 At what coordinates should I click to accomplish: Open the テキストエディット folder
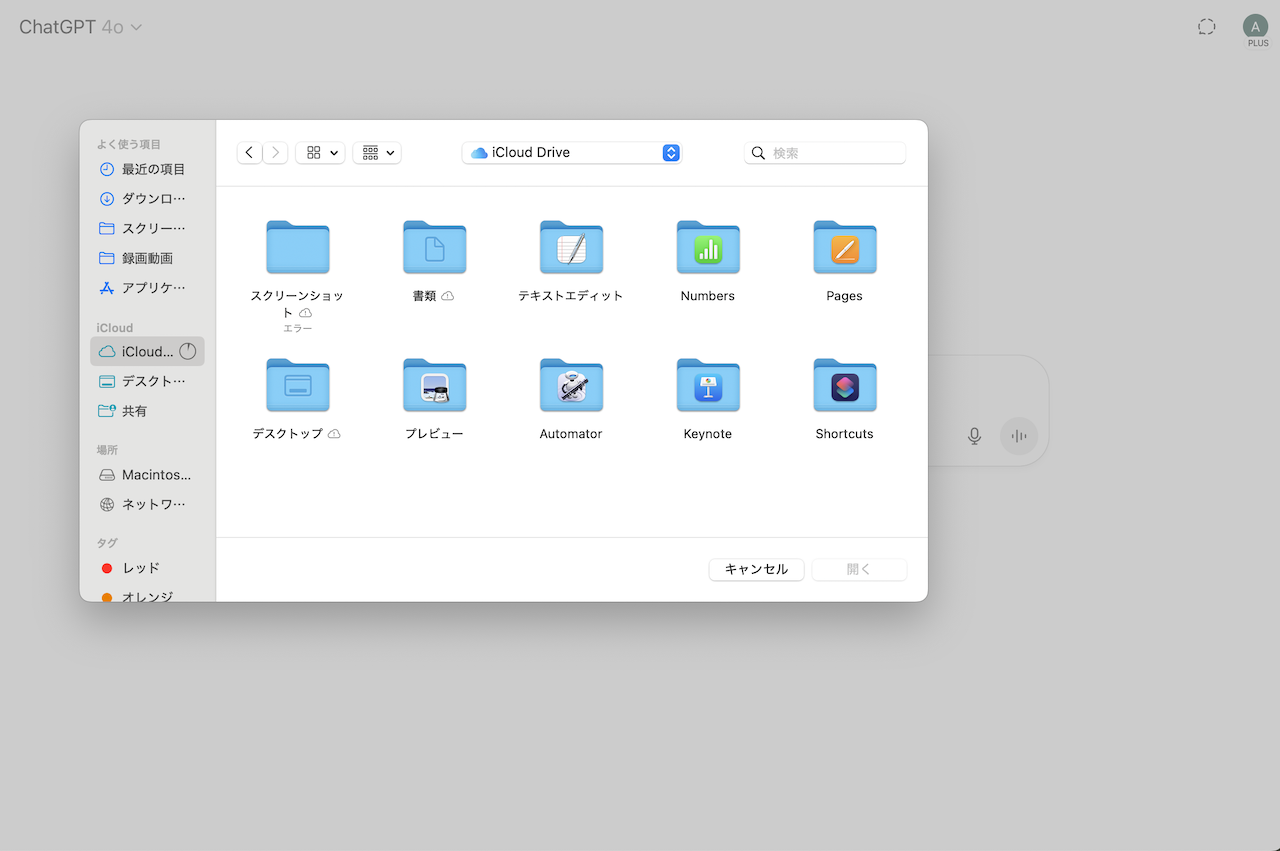571,247
